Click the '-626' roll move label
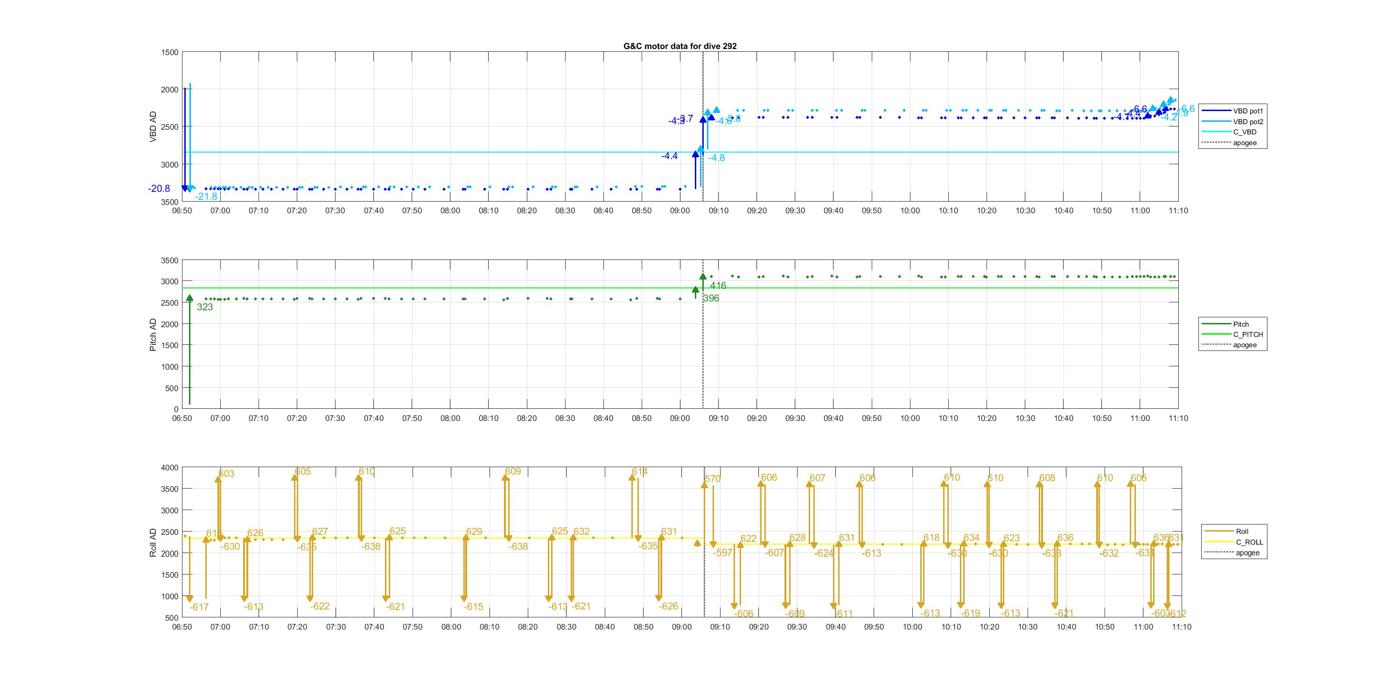Image resolution: width=1400 pixels, height=693 pixels. pyautogui.click(x=668, y=606)
